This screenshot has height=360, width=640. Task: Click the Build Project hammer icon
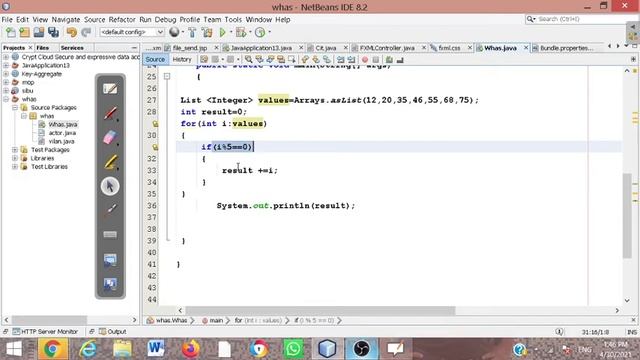pos(192,32)
